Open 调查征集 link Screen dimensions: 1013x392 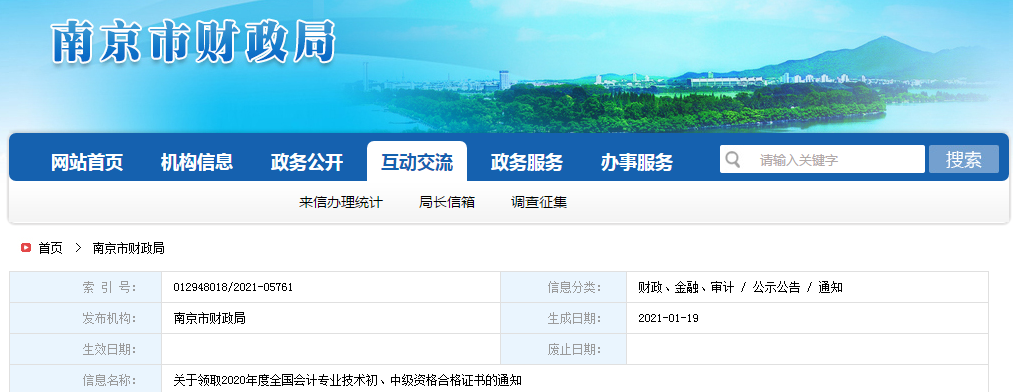539,203
